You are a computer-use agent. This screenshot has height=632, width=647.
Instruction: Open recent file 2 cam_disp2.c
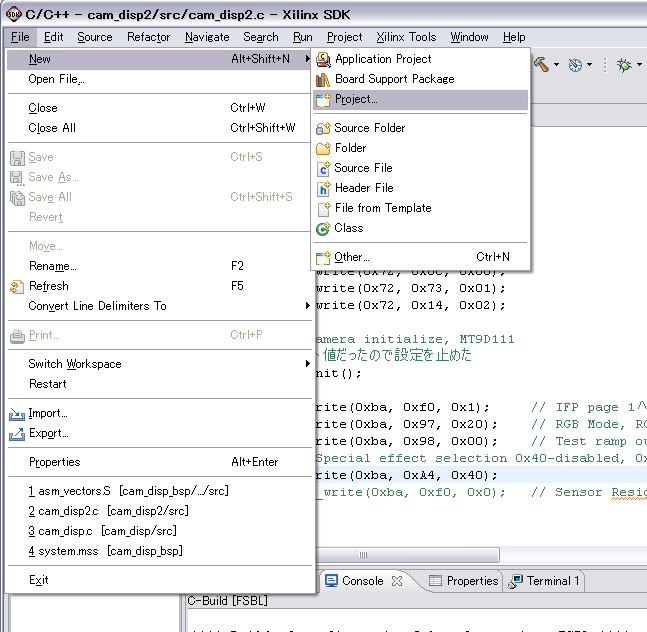tap(159, 511)
